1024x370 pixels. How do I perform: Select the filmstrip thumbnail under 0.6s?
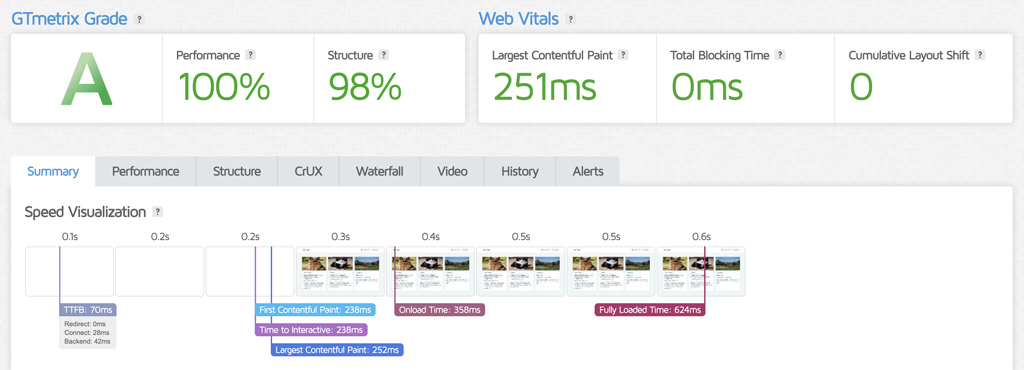click(x=701, y=271)
